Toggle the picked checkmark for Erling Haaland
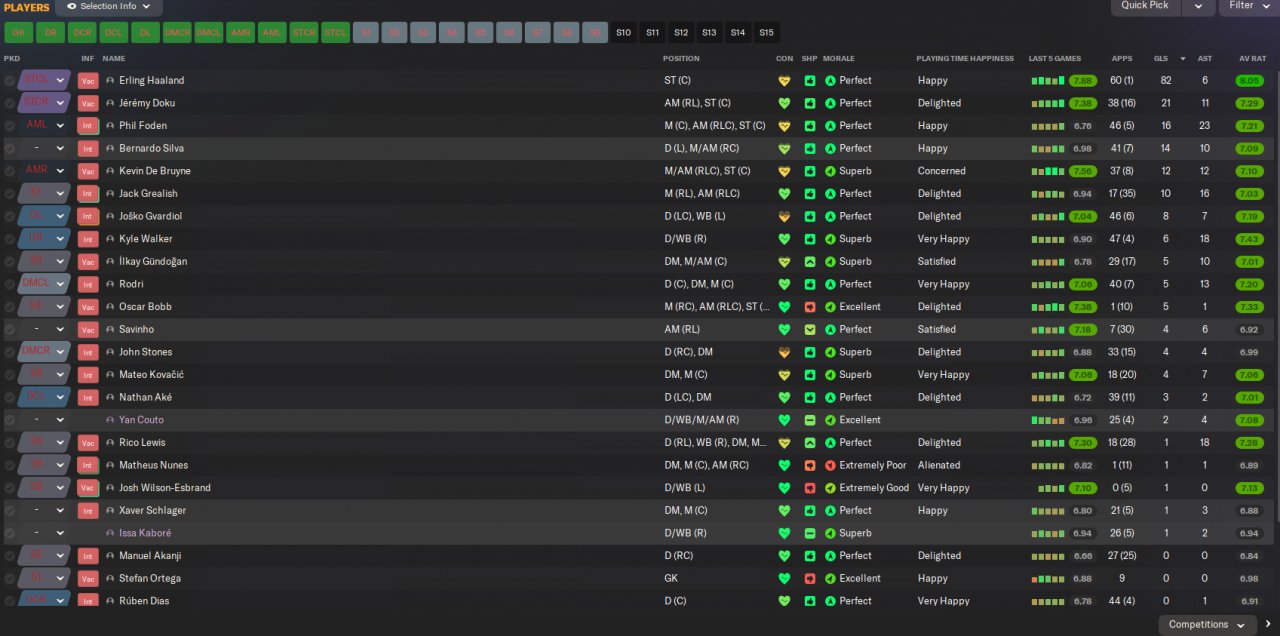Viewport: 1280px width, 636px height. coord(10,80)
